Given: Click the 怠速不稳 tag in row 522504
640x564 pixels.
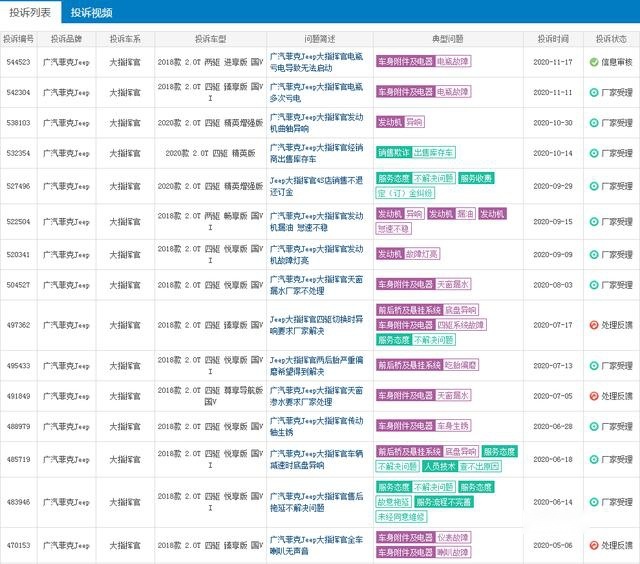Looking at the screenshot, I should pyautogui.click(x=393, y=229).
